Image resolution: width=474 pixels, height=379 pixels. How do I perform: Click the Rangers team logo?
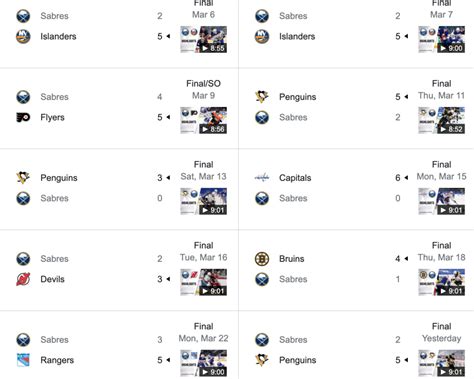[x=23, y=360]
